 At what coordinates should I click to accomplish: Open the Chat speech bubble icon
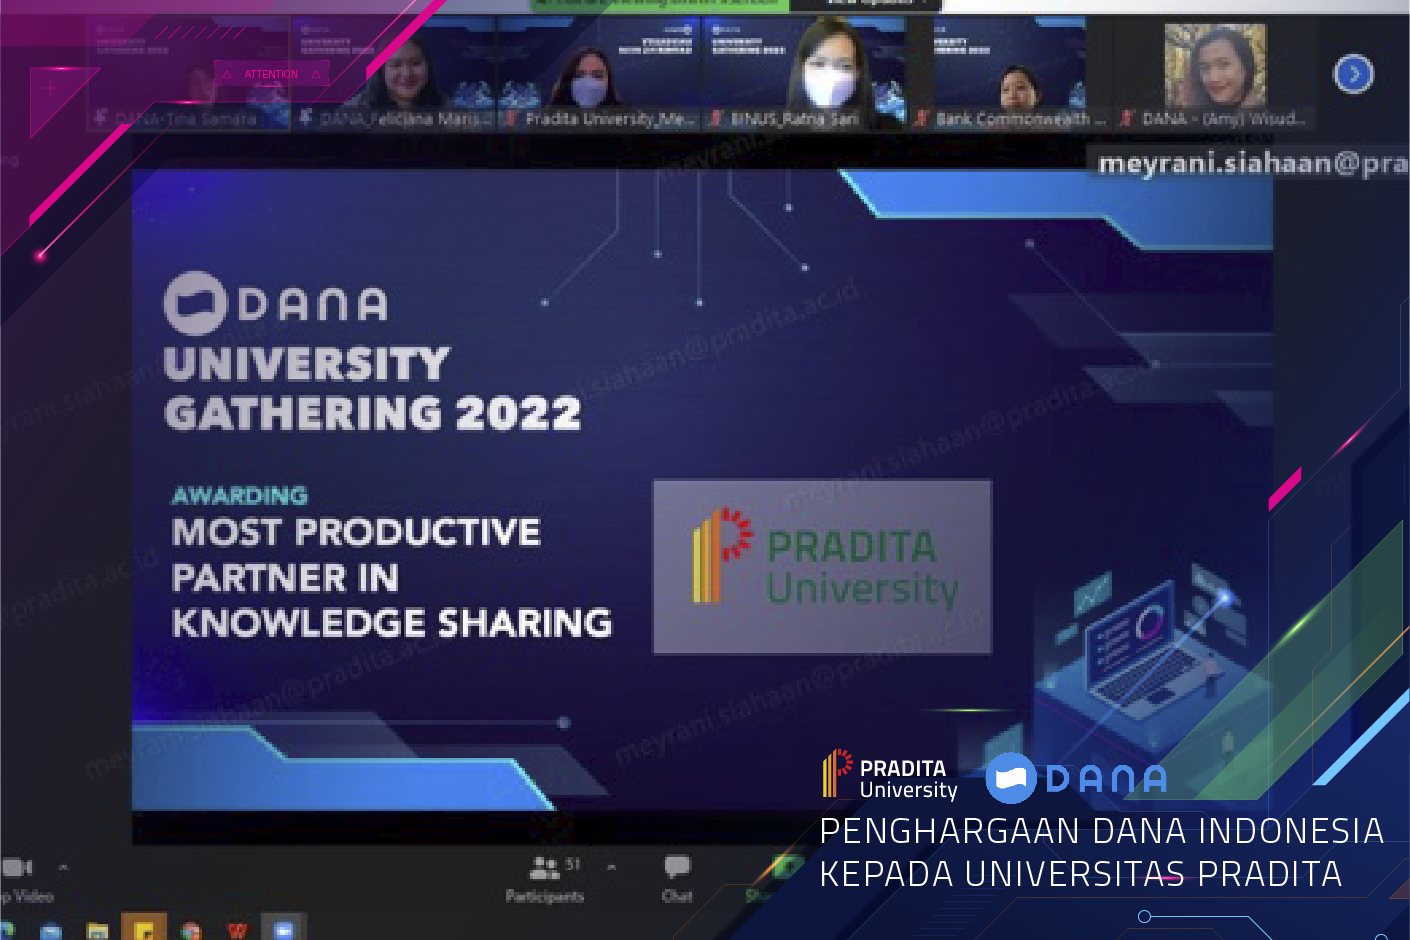[677, 866]
